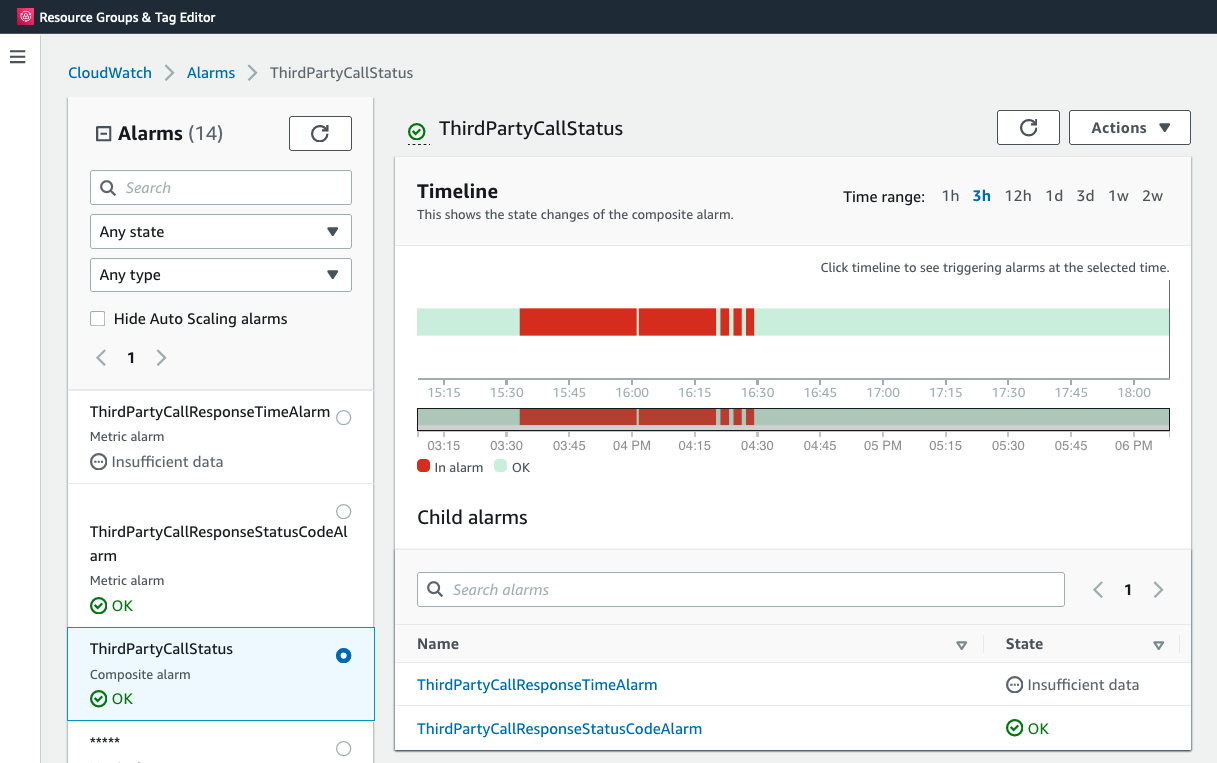Refresh the Alarms list

point(320,133)
